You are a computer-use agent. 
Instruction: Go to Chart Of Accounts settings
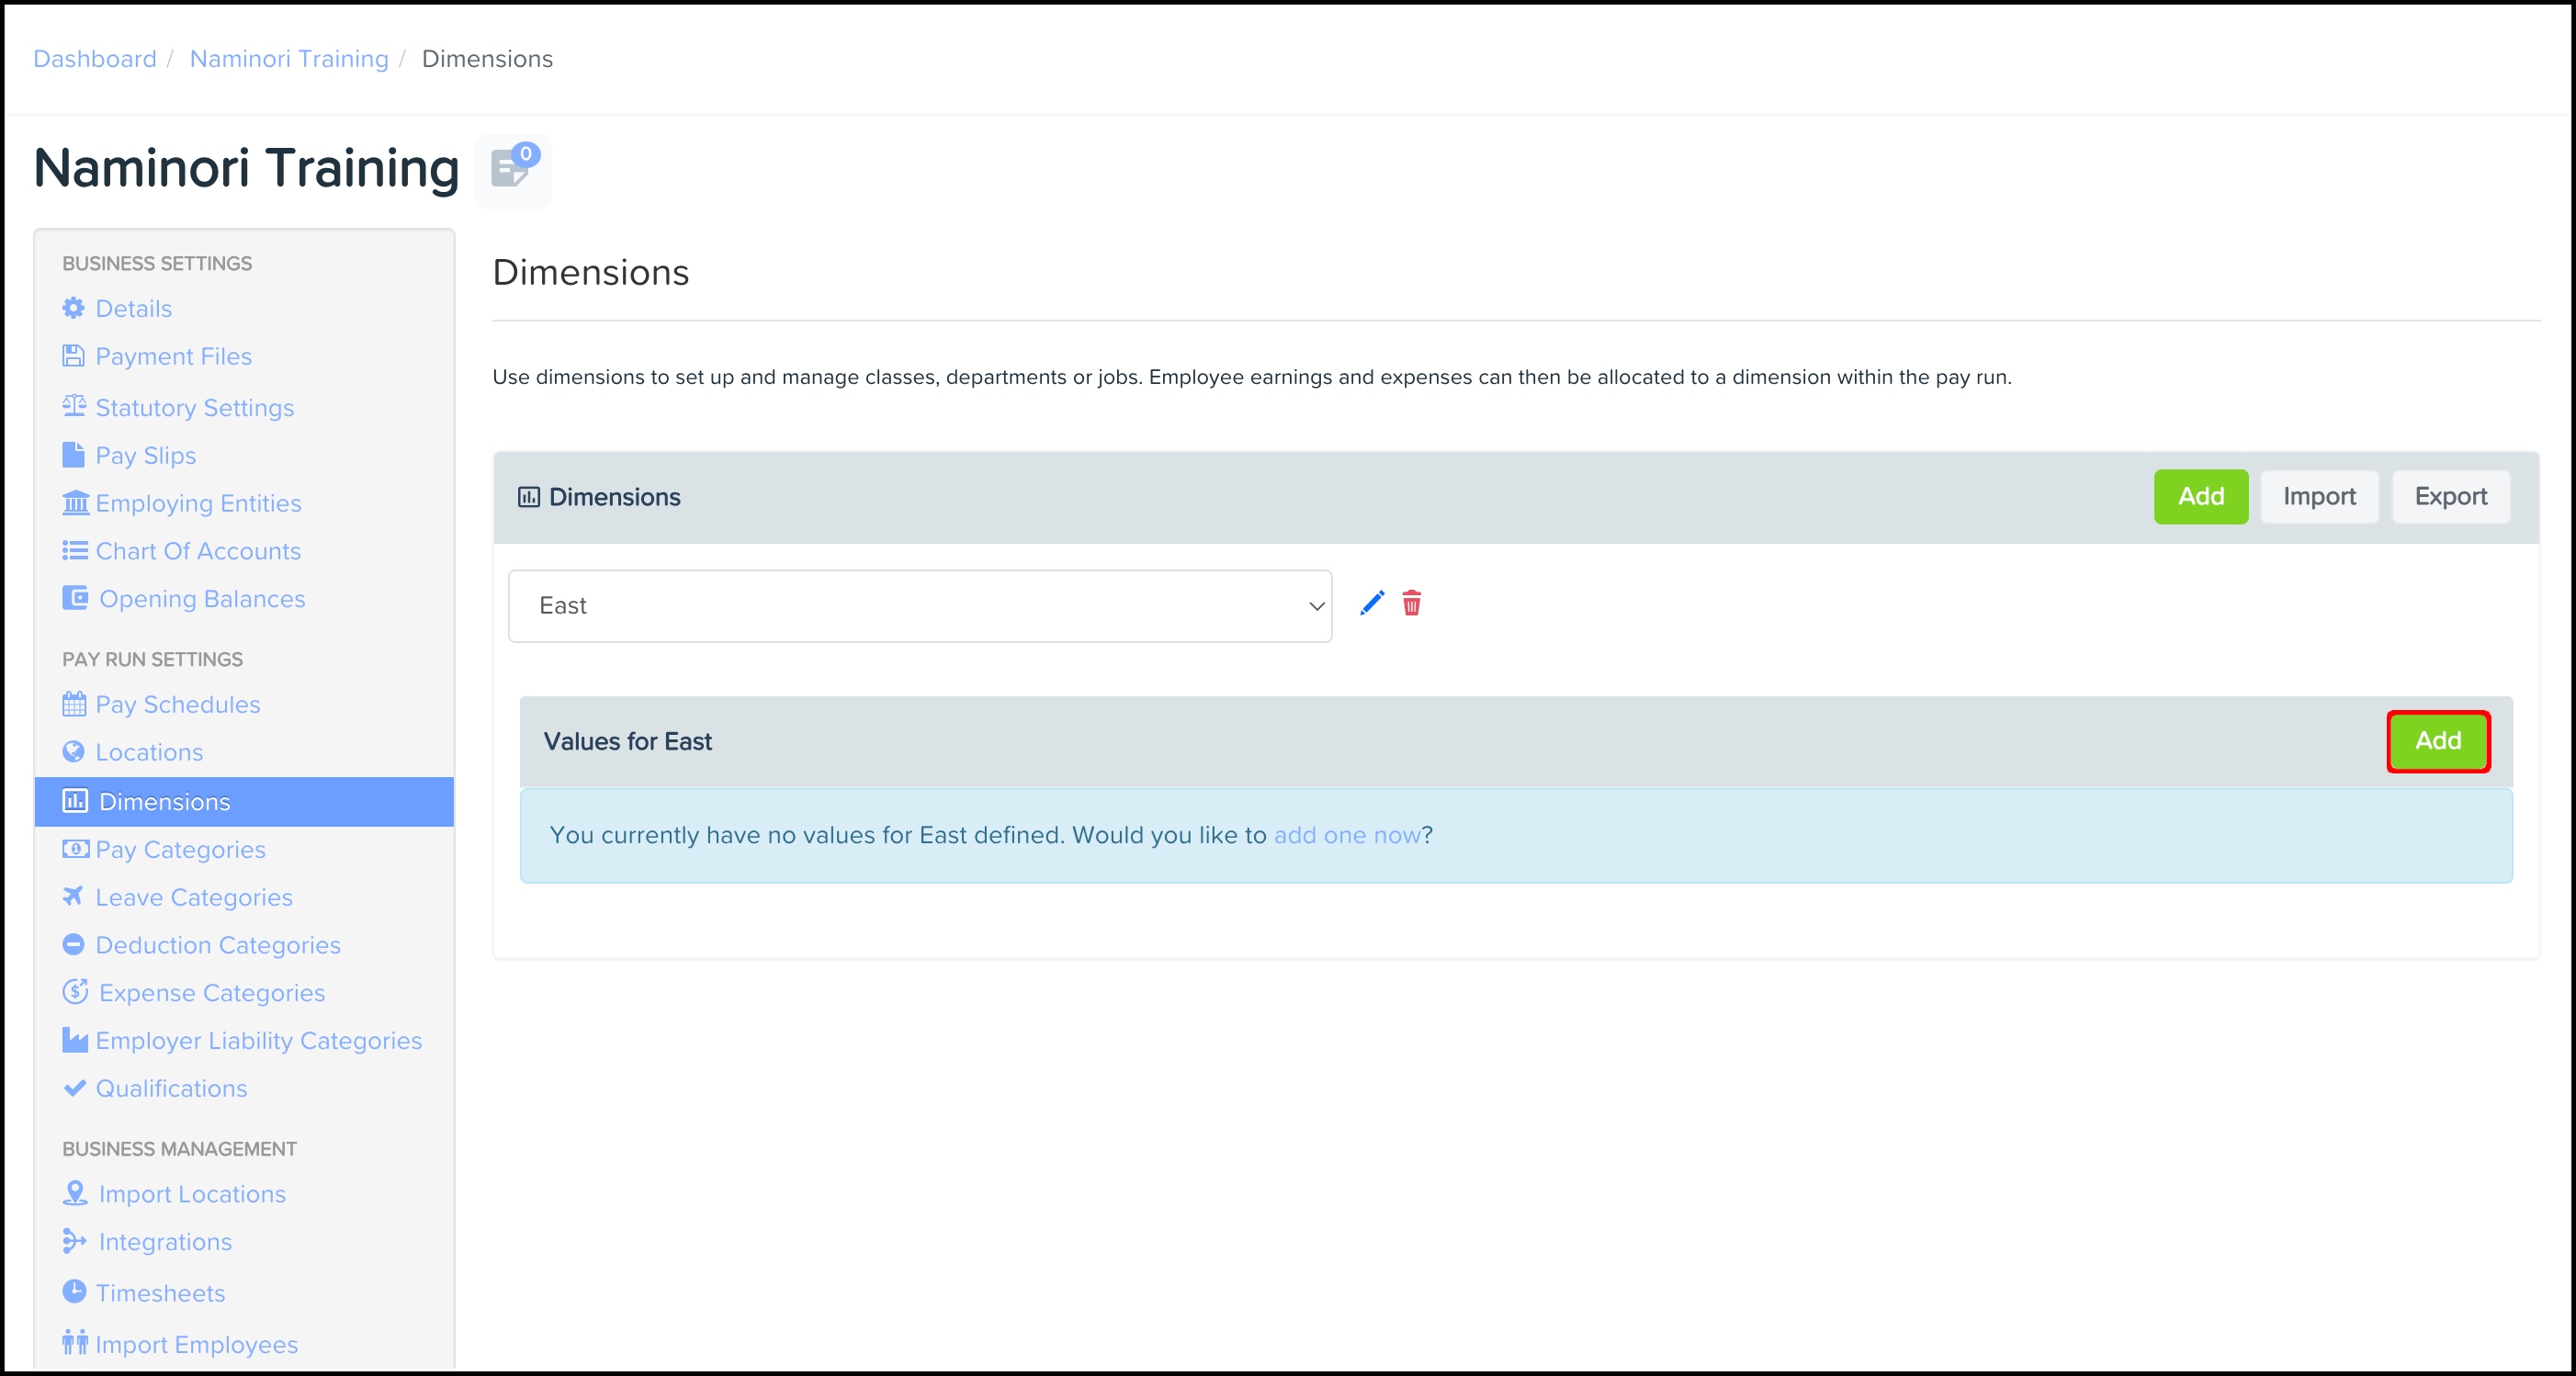coord(197,551)
